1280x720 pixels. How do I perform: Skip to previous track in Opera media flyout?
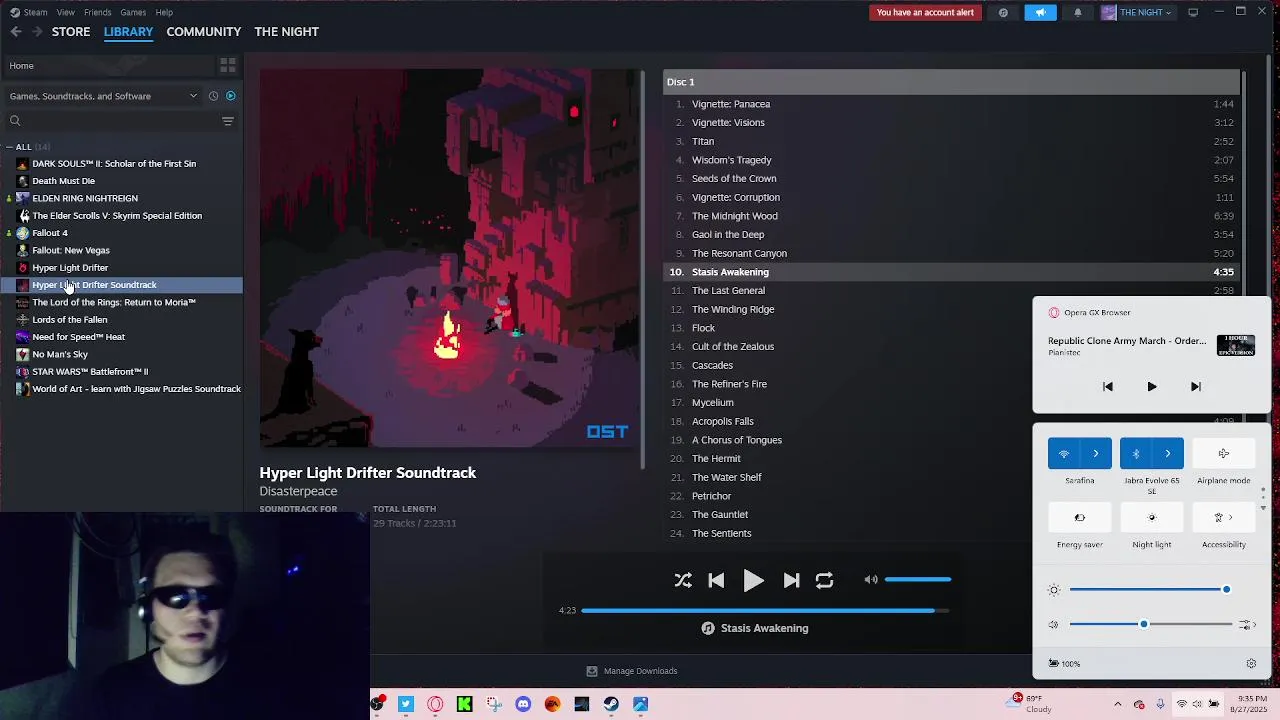pos(1108,387)
